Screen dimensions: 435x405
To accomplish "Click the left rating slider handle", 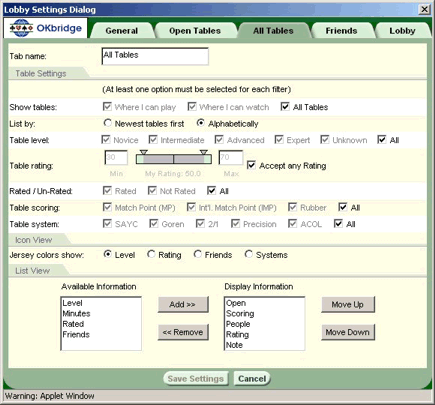I will (144, 152).
